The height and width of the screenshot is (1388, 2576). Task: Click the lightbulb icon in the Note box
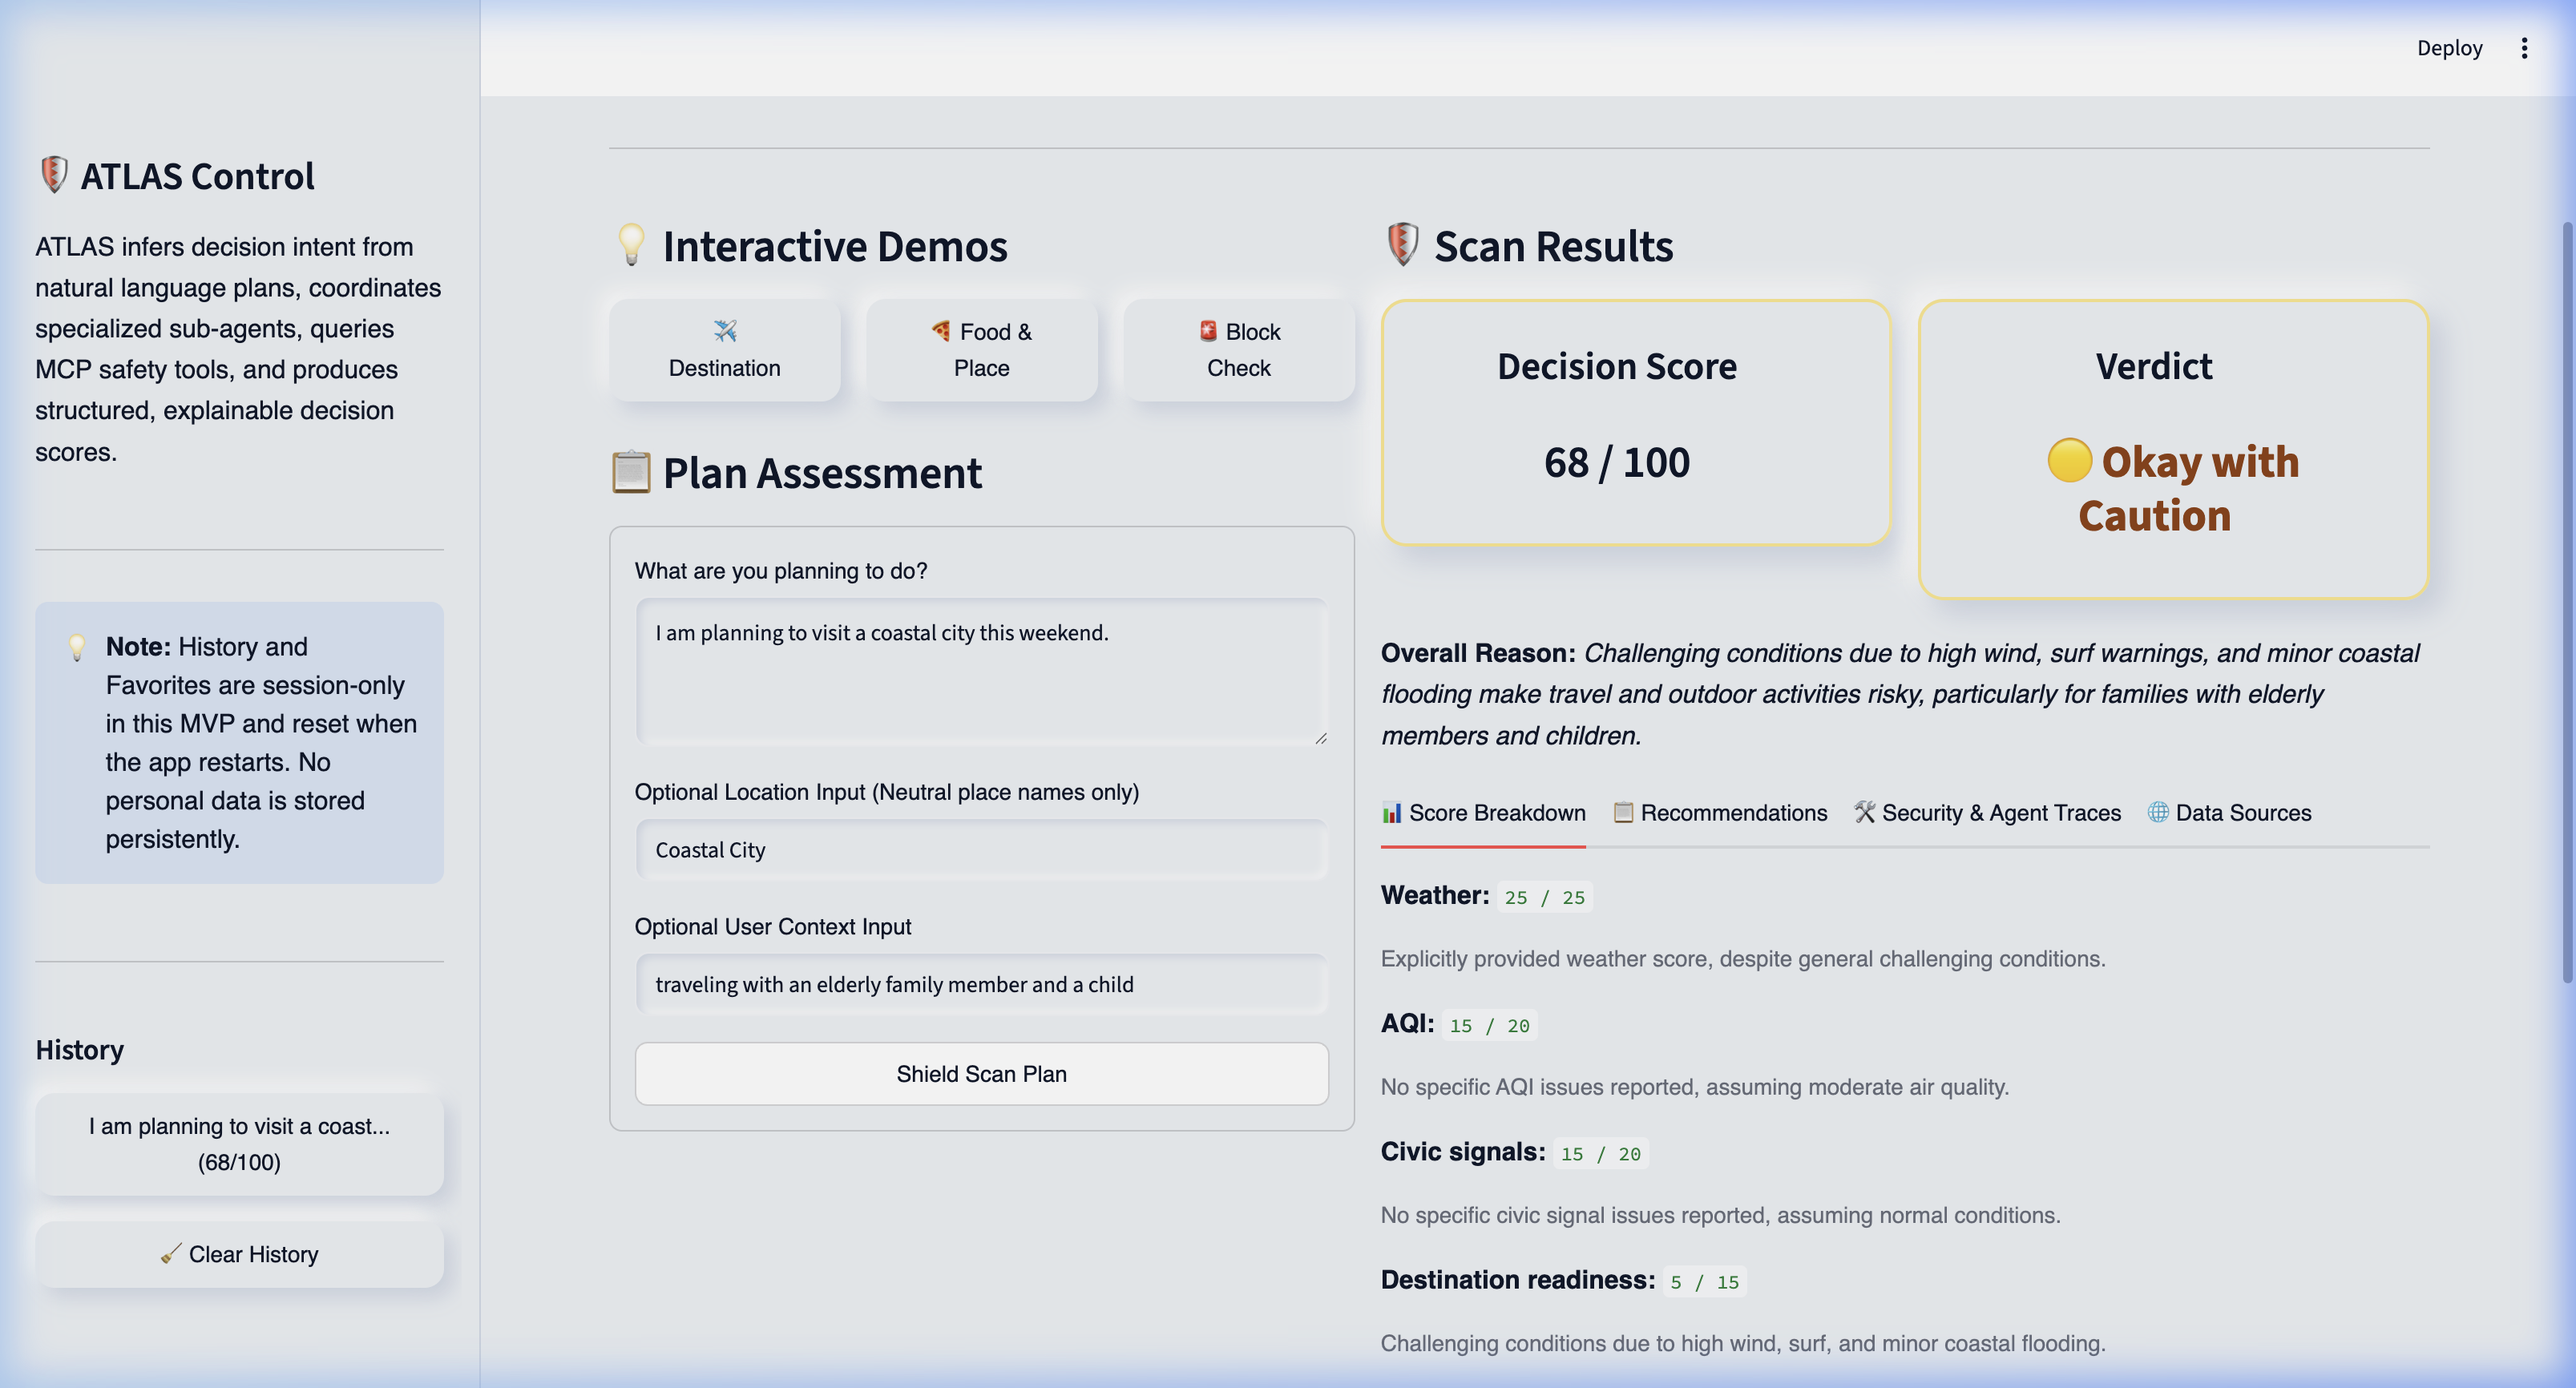click(77, 647)
